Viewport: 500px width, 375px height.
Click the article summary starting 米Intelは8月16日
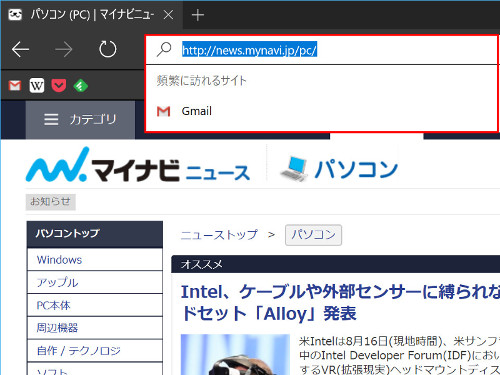[399, 355]
